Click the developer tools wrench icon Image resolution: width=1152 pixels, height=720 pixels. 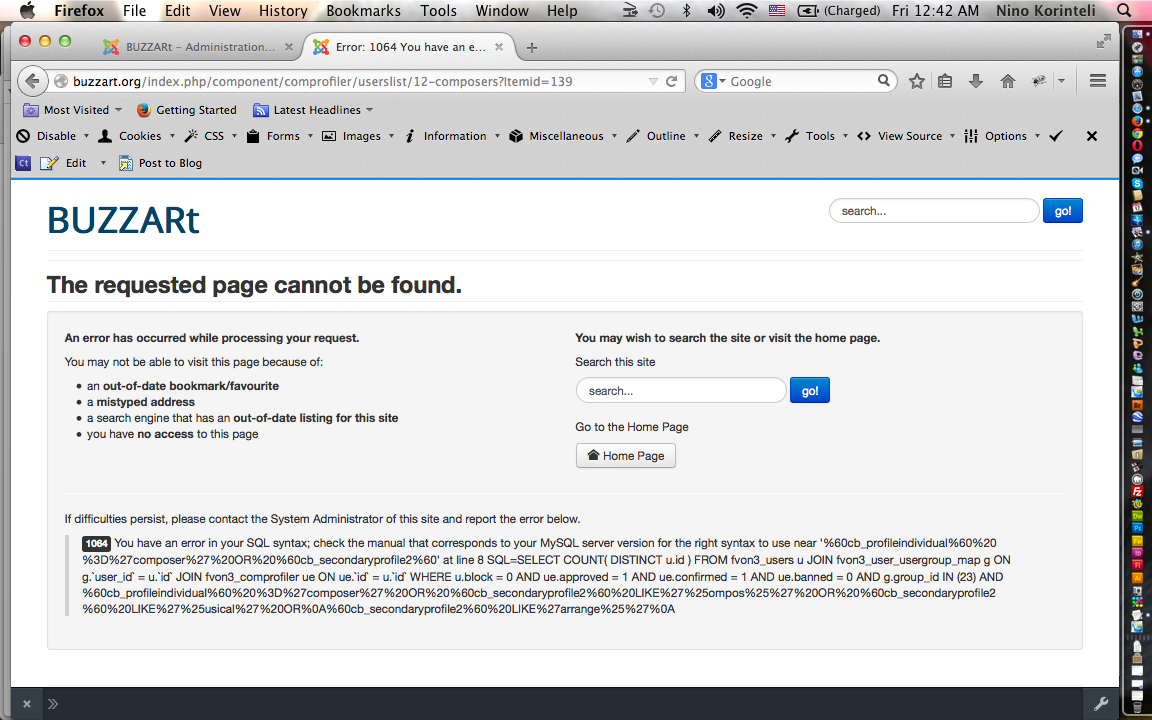tap(1101, 704)
